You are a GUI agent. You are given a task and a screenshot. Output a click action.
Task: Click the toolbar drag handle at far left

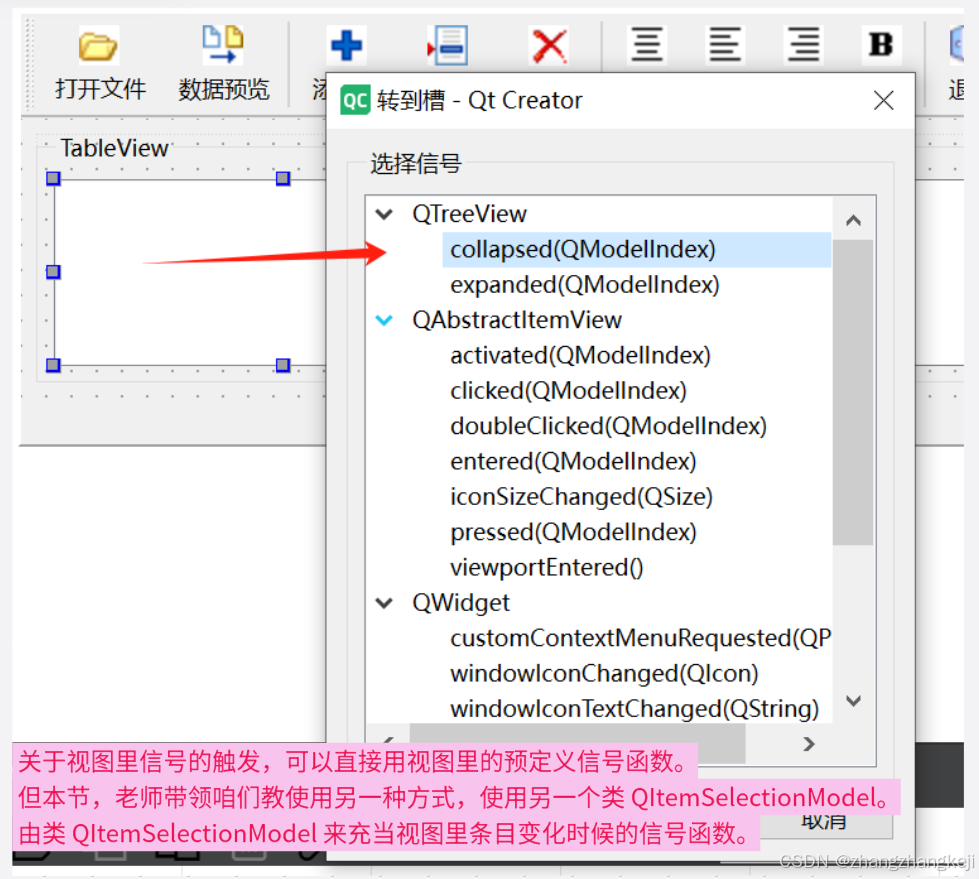[29, 64]
